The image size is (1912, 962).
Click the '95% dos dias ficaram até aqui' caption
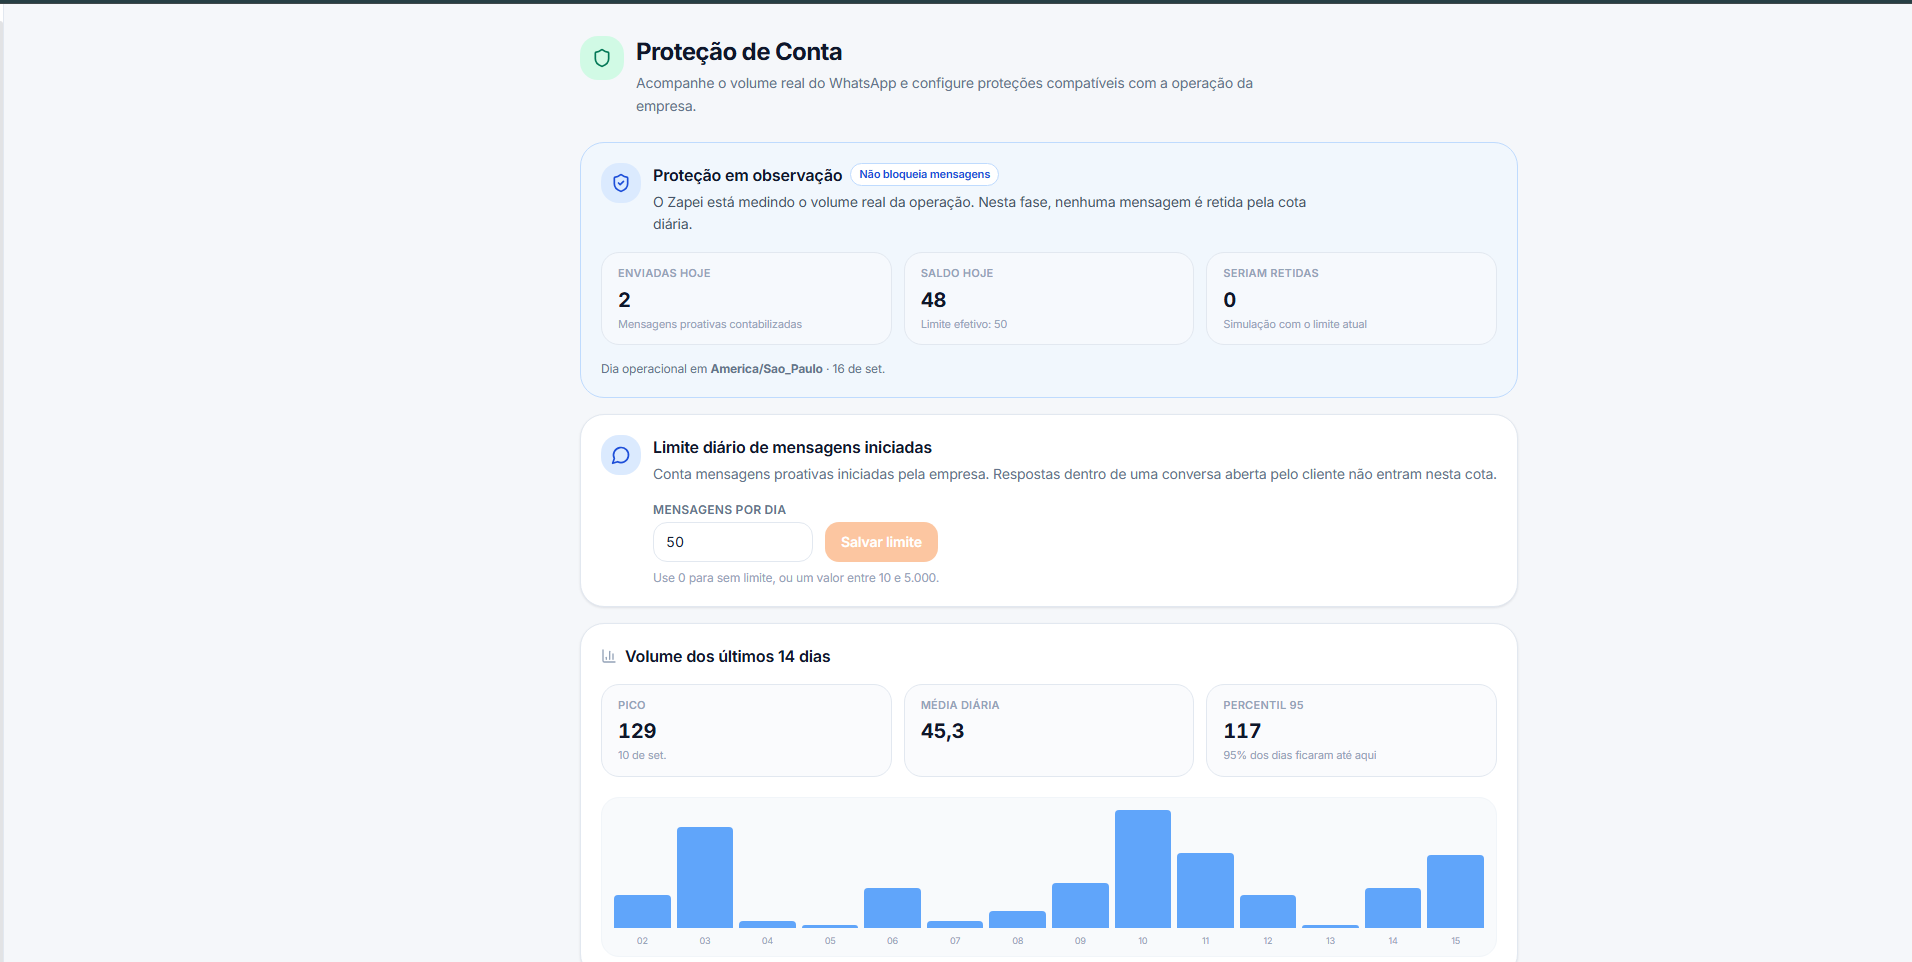(x=1300, y=755)
